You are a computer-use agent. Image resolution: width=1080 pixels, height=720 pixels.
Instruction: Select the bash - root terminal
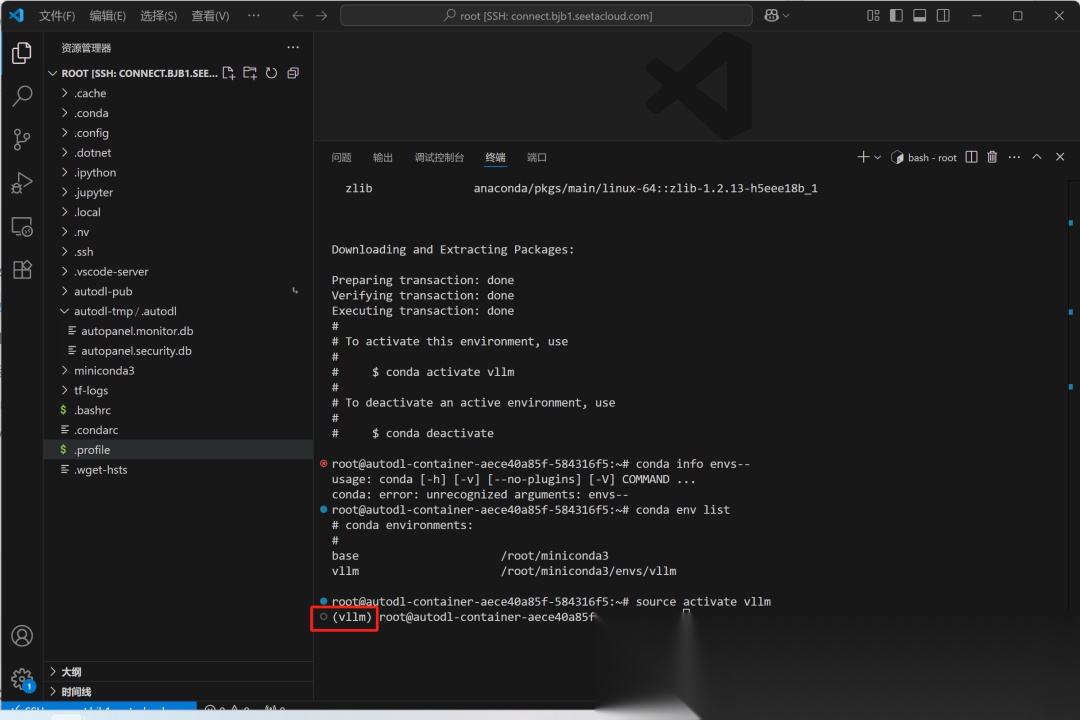coord(924,157)
